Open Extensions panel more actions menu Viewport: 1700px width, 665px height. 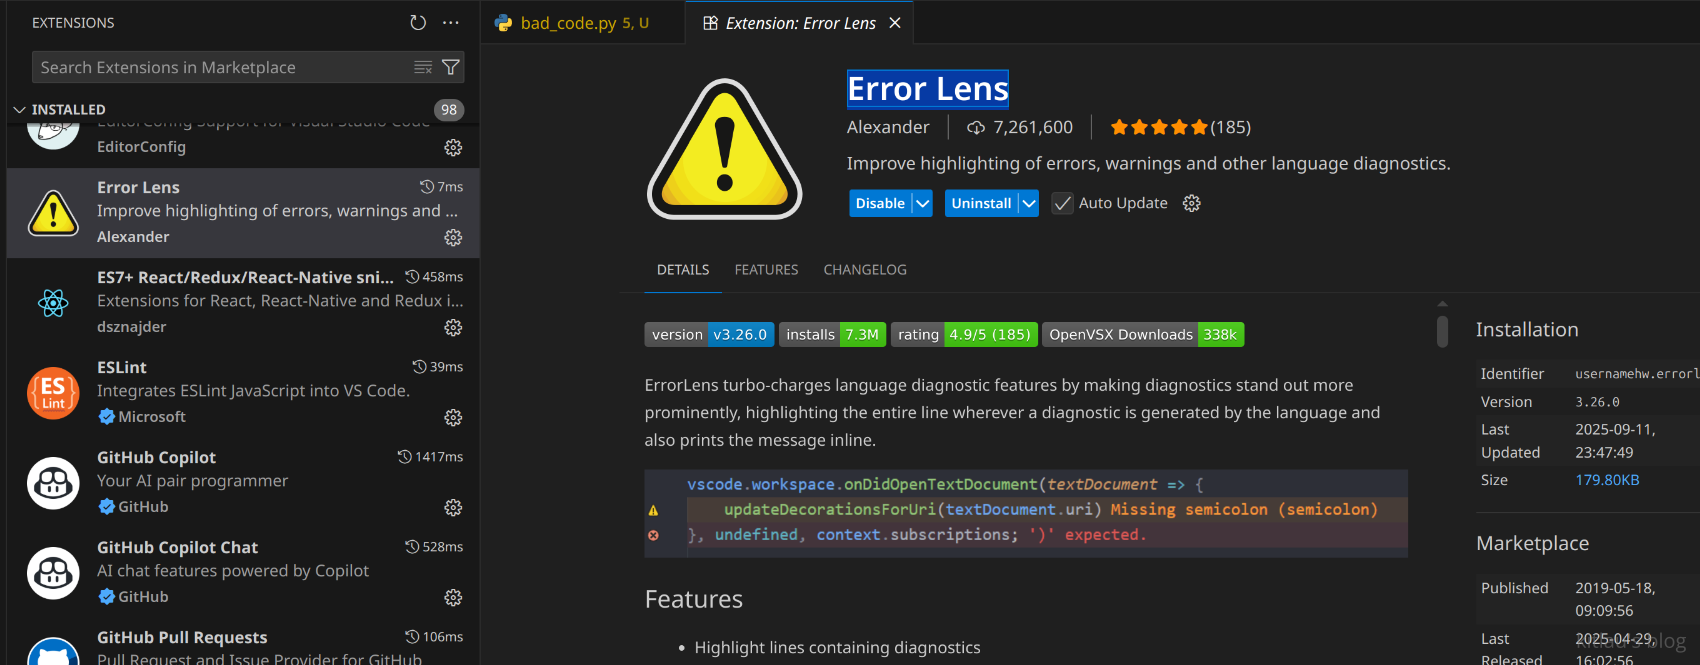point(451,22)
